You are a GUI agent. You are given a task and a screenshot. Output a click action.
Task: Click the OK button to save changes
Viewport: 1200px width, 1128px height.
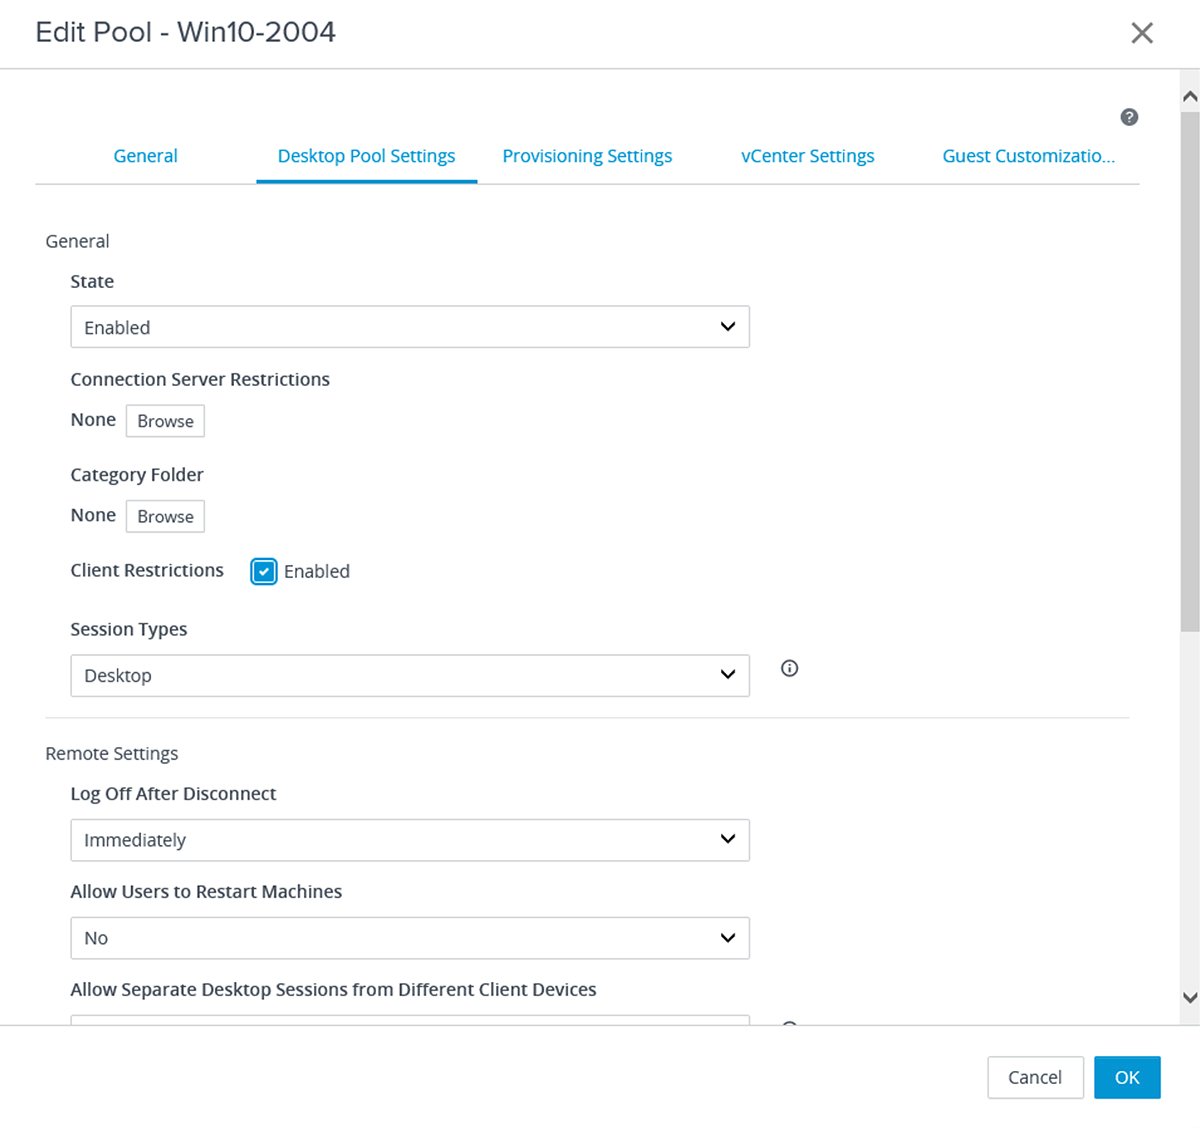click(x=1127, y=1077)
